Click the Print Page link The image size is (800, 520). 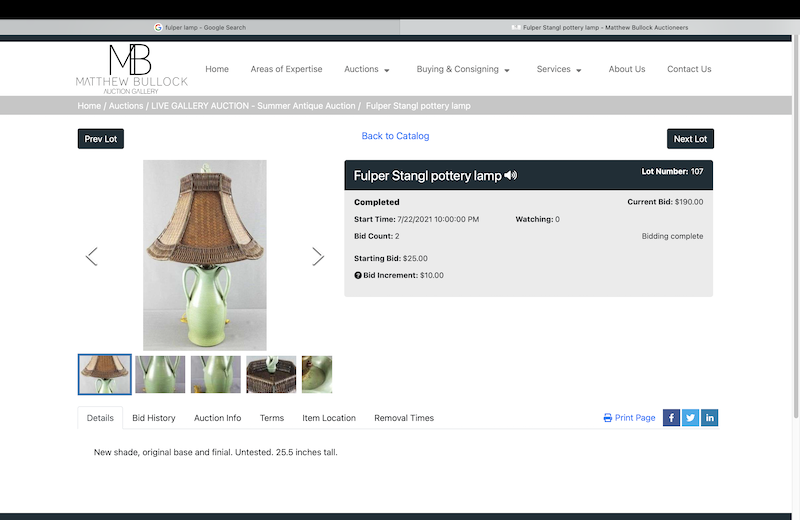pyautogui.click(x=629, y=418)
